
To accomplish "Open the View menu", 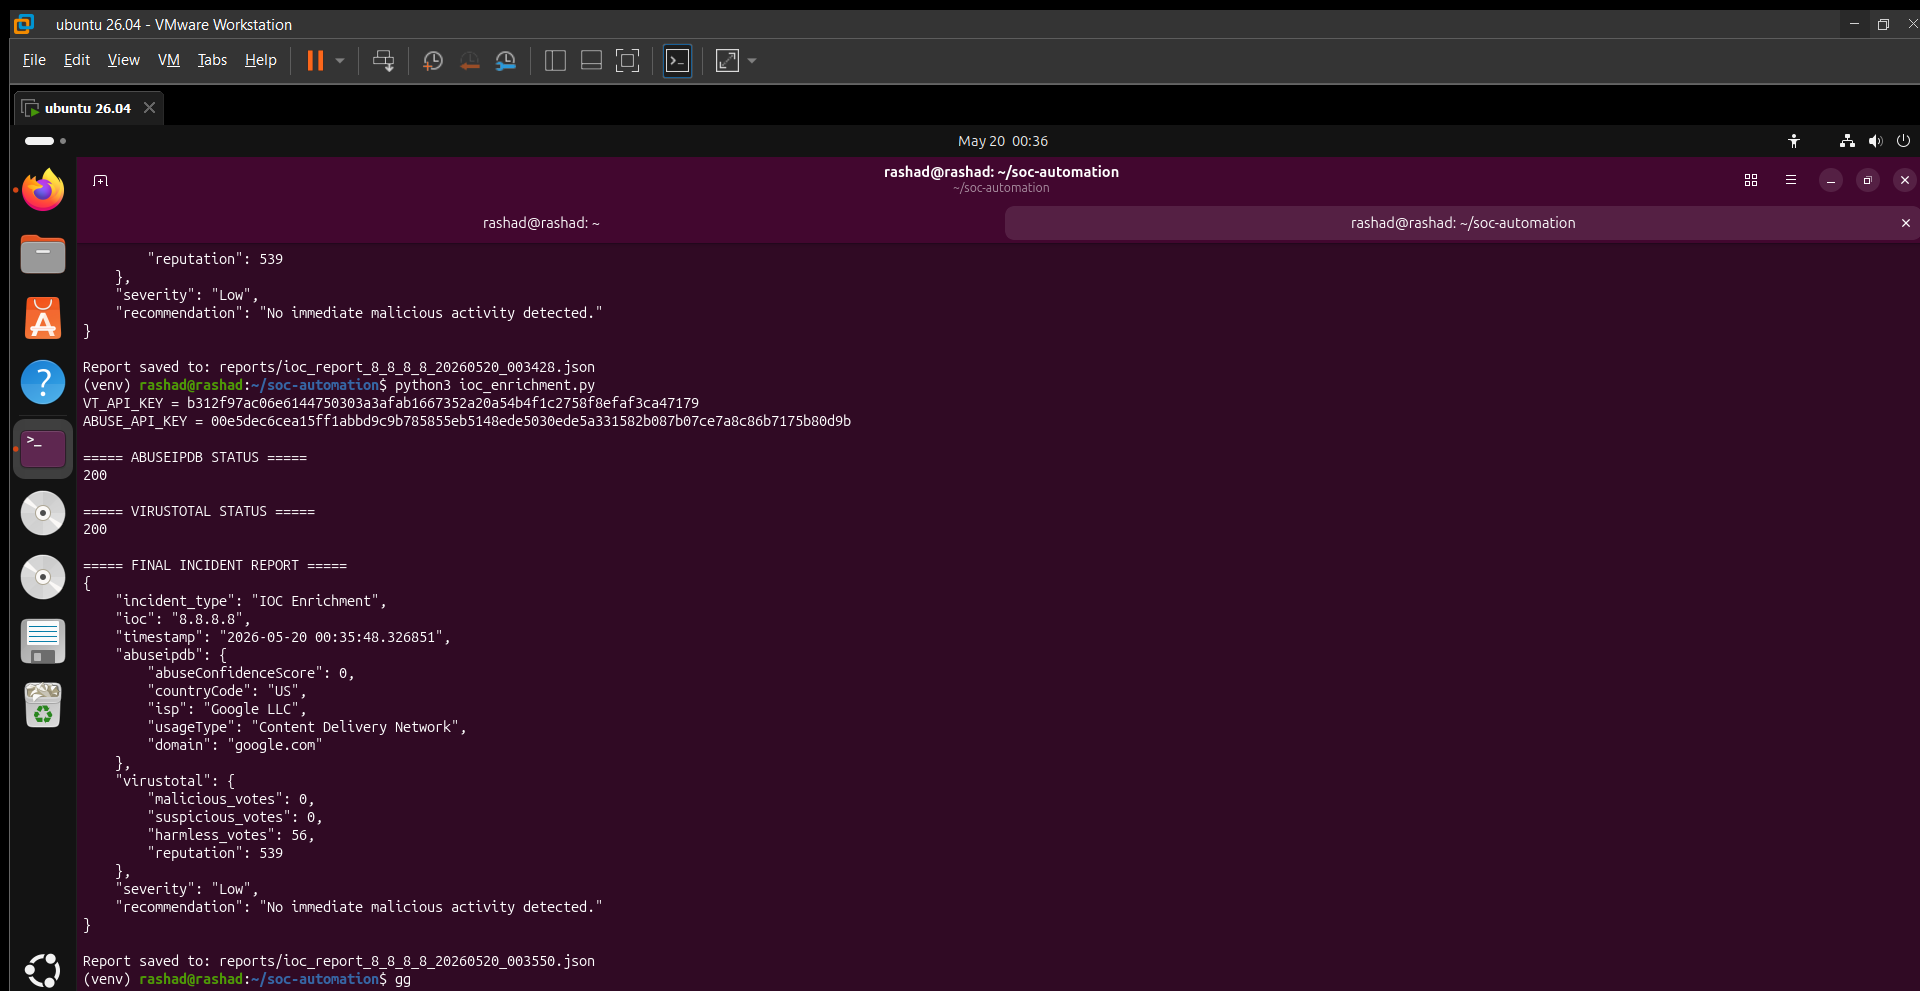I will pyautogui.click(x=124, y=60).
